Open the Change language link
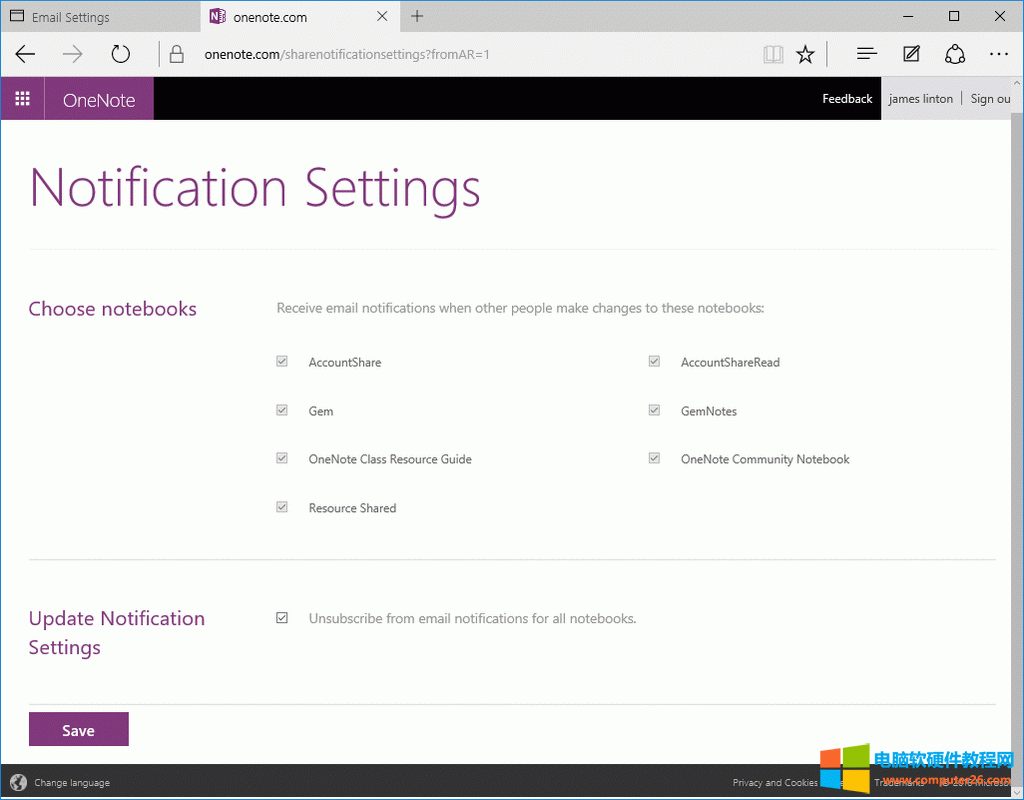The height and width of the screenshot is (800, 1024). coord(72,782)
